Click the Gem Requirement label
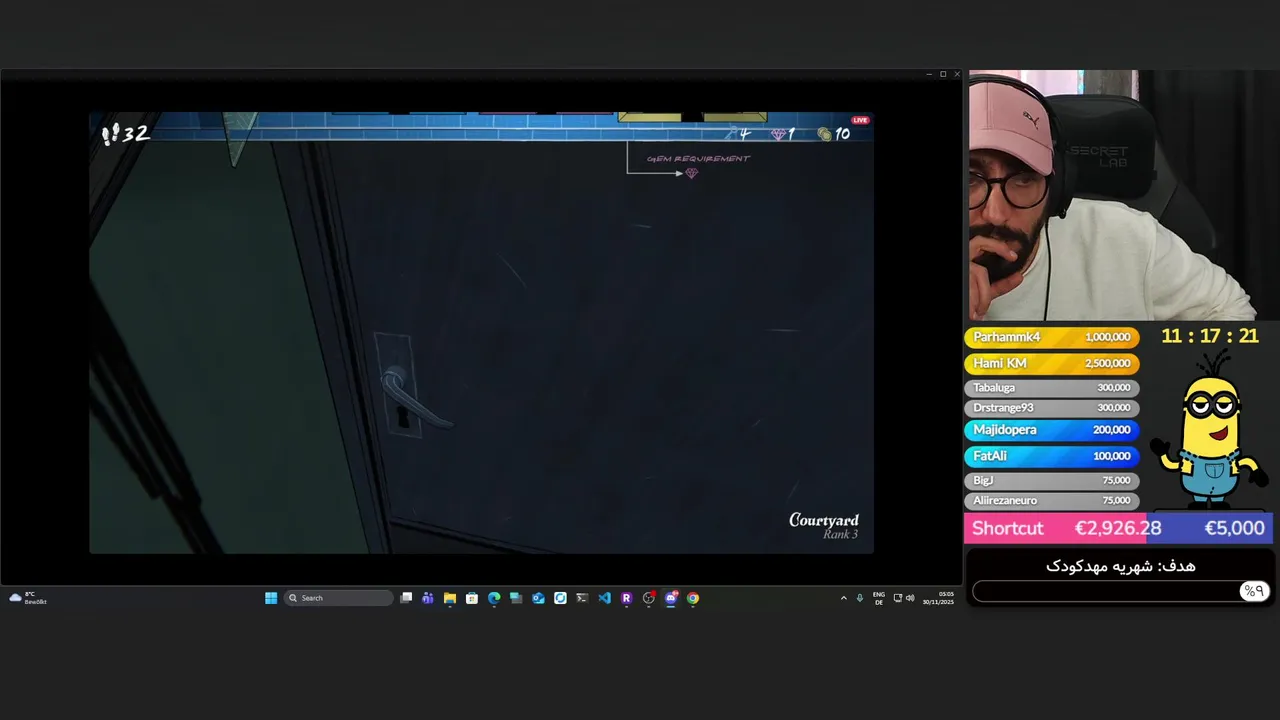Screen dimensions: 1280x720 [698, 159]
